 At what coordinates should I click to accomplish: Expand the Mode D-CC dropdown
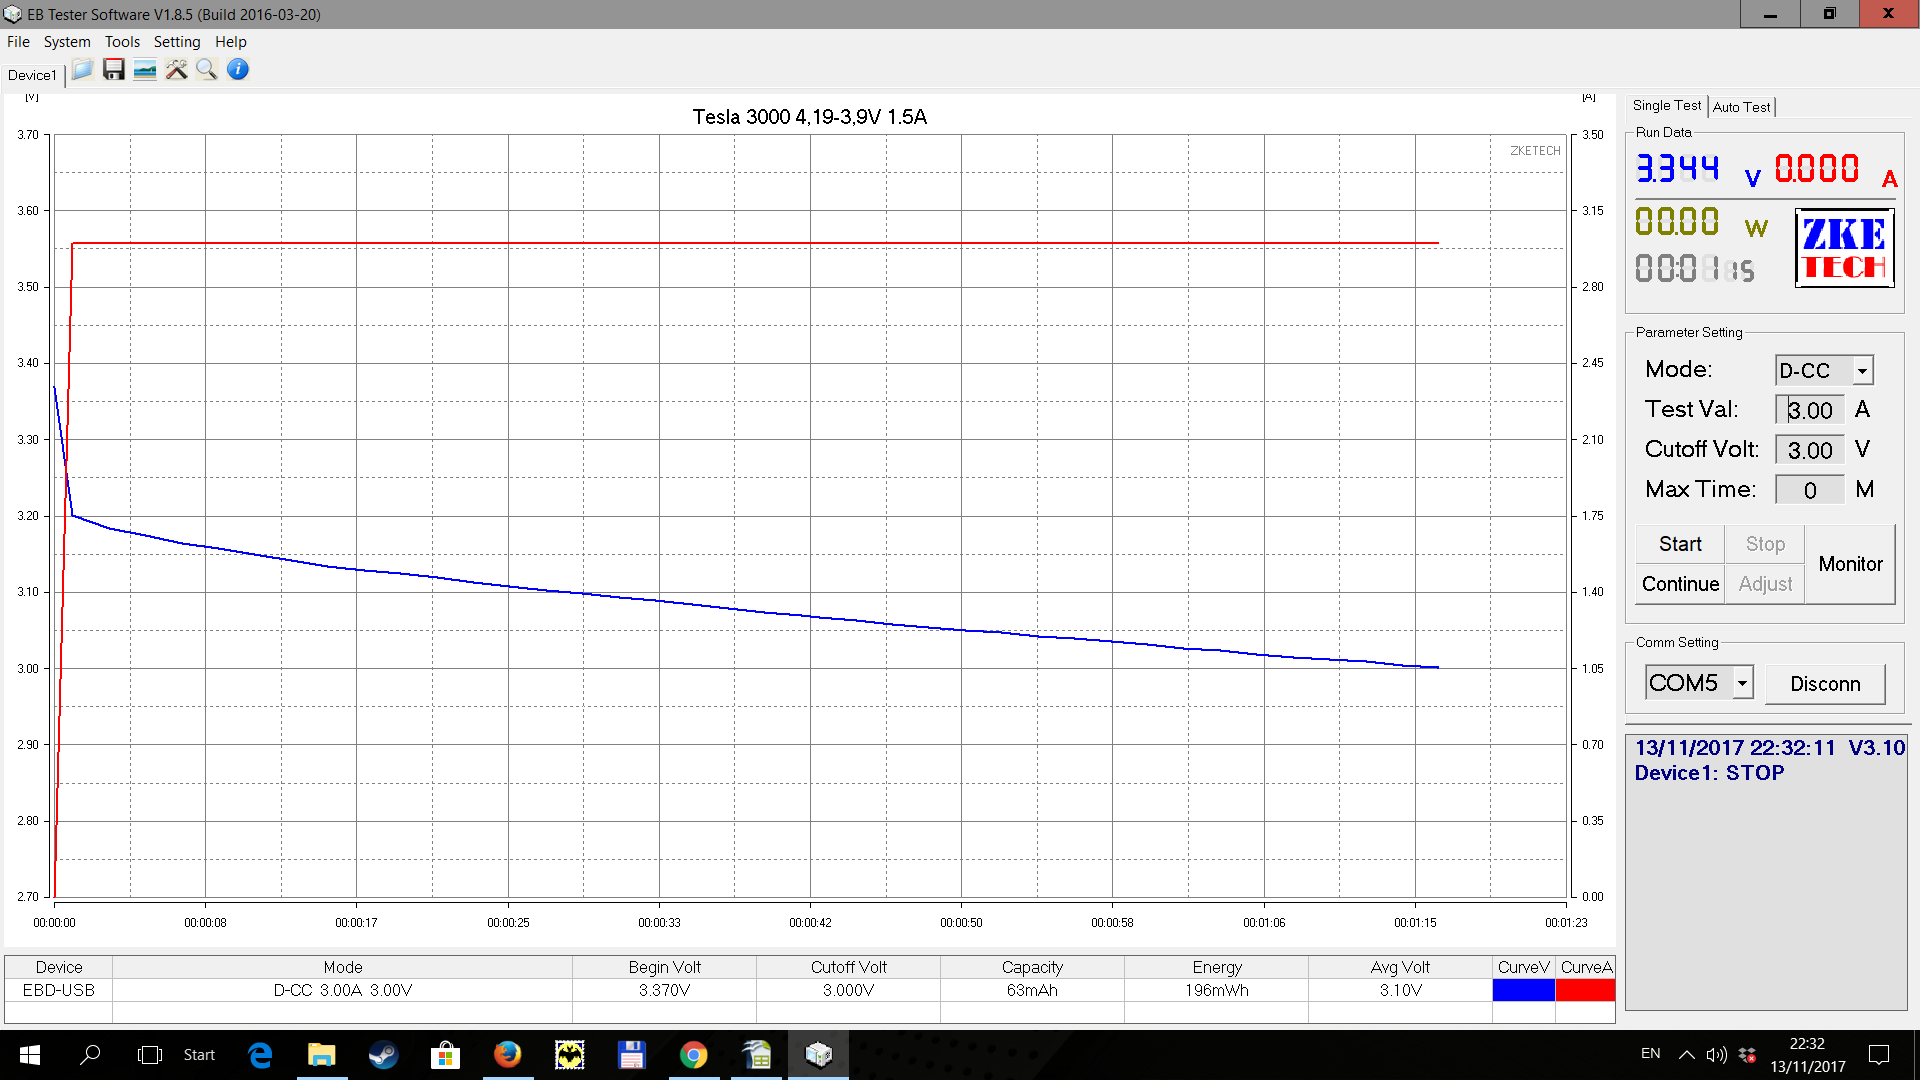pyautogui.click(x=1862, y=370)
